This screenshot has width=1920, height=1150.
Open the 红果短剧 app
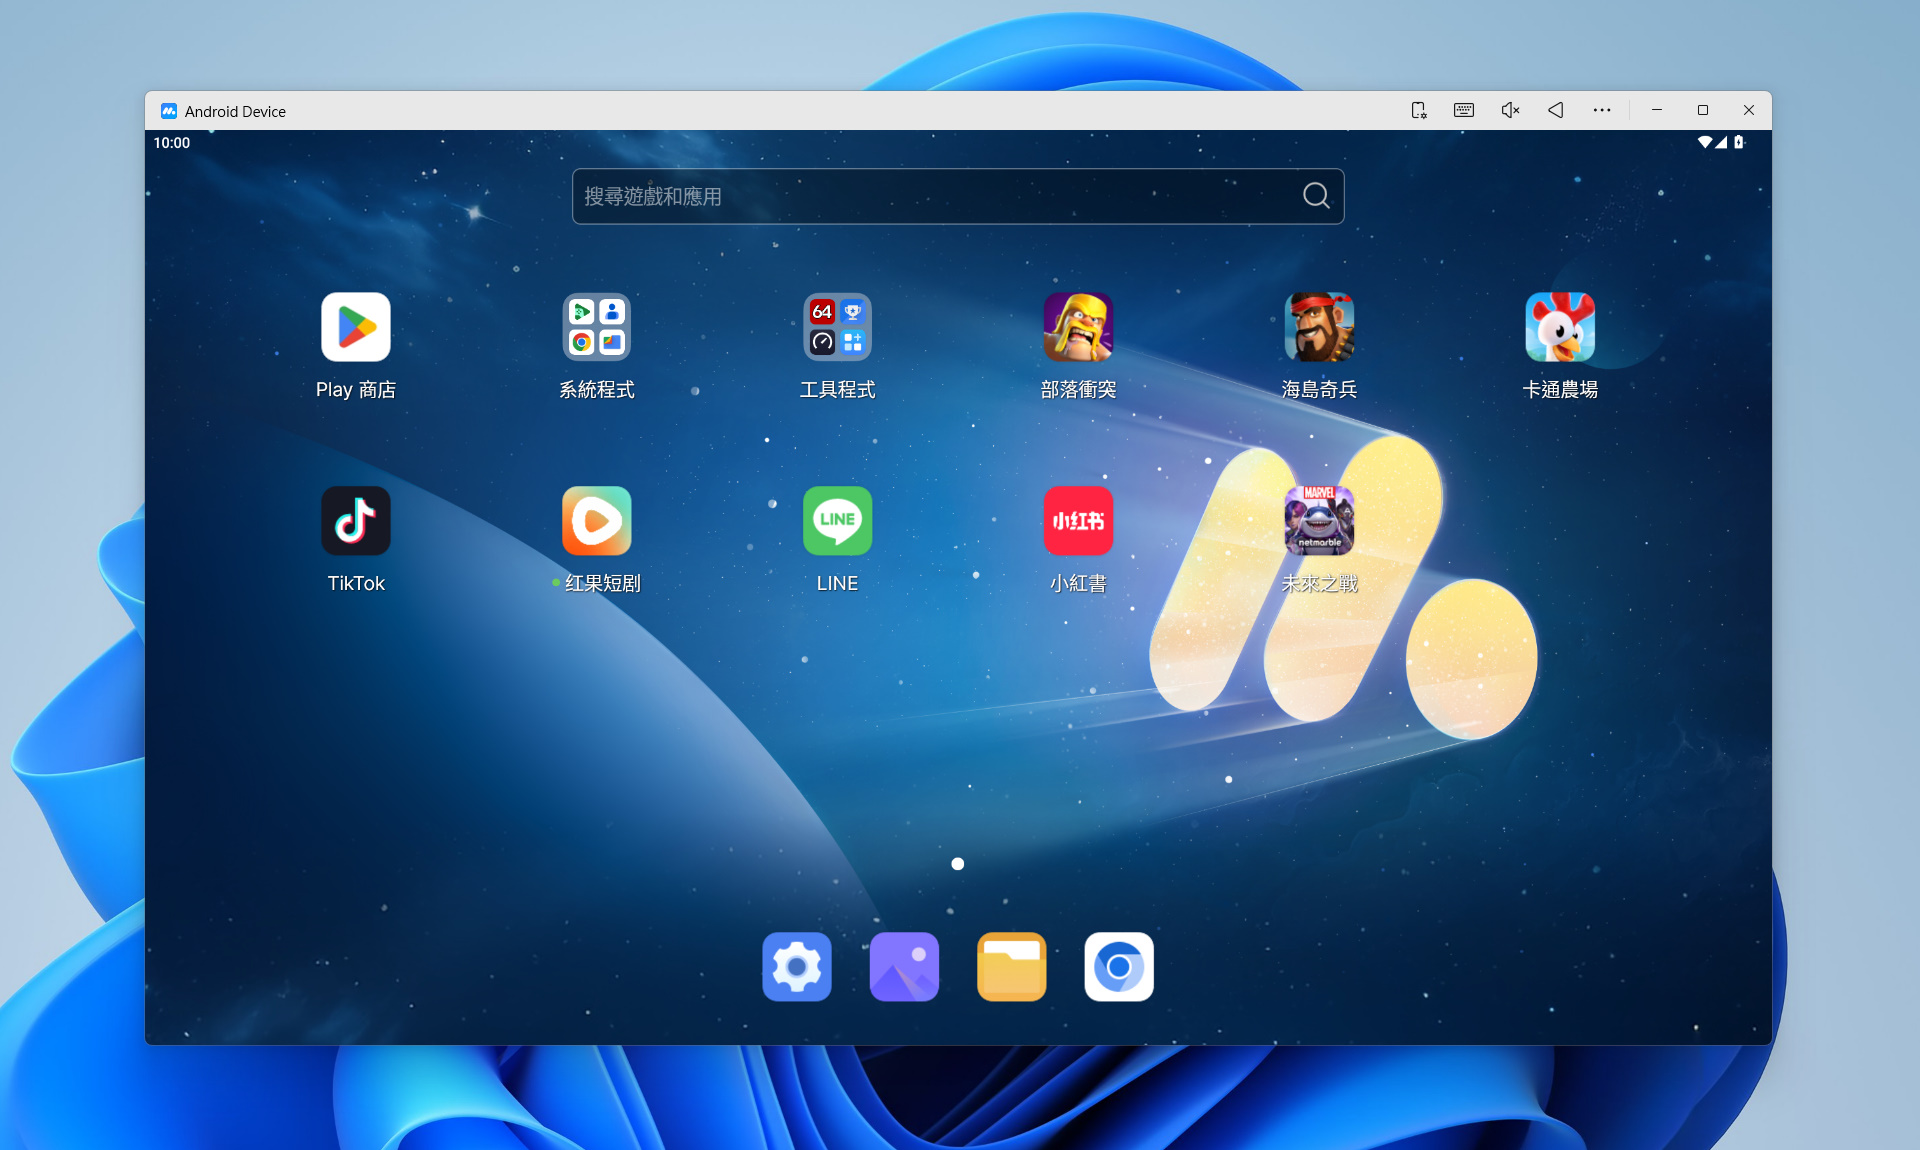[597, 521]
